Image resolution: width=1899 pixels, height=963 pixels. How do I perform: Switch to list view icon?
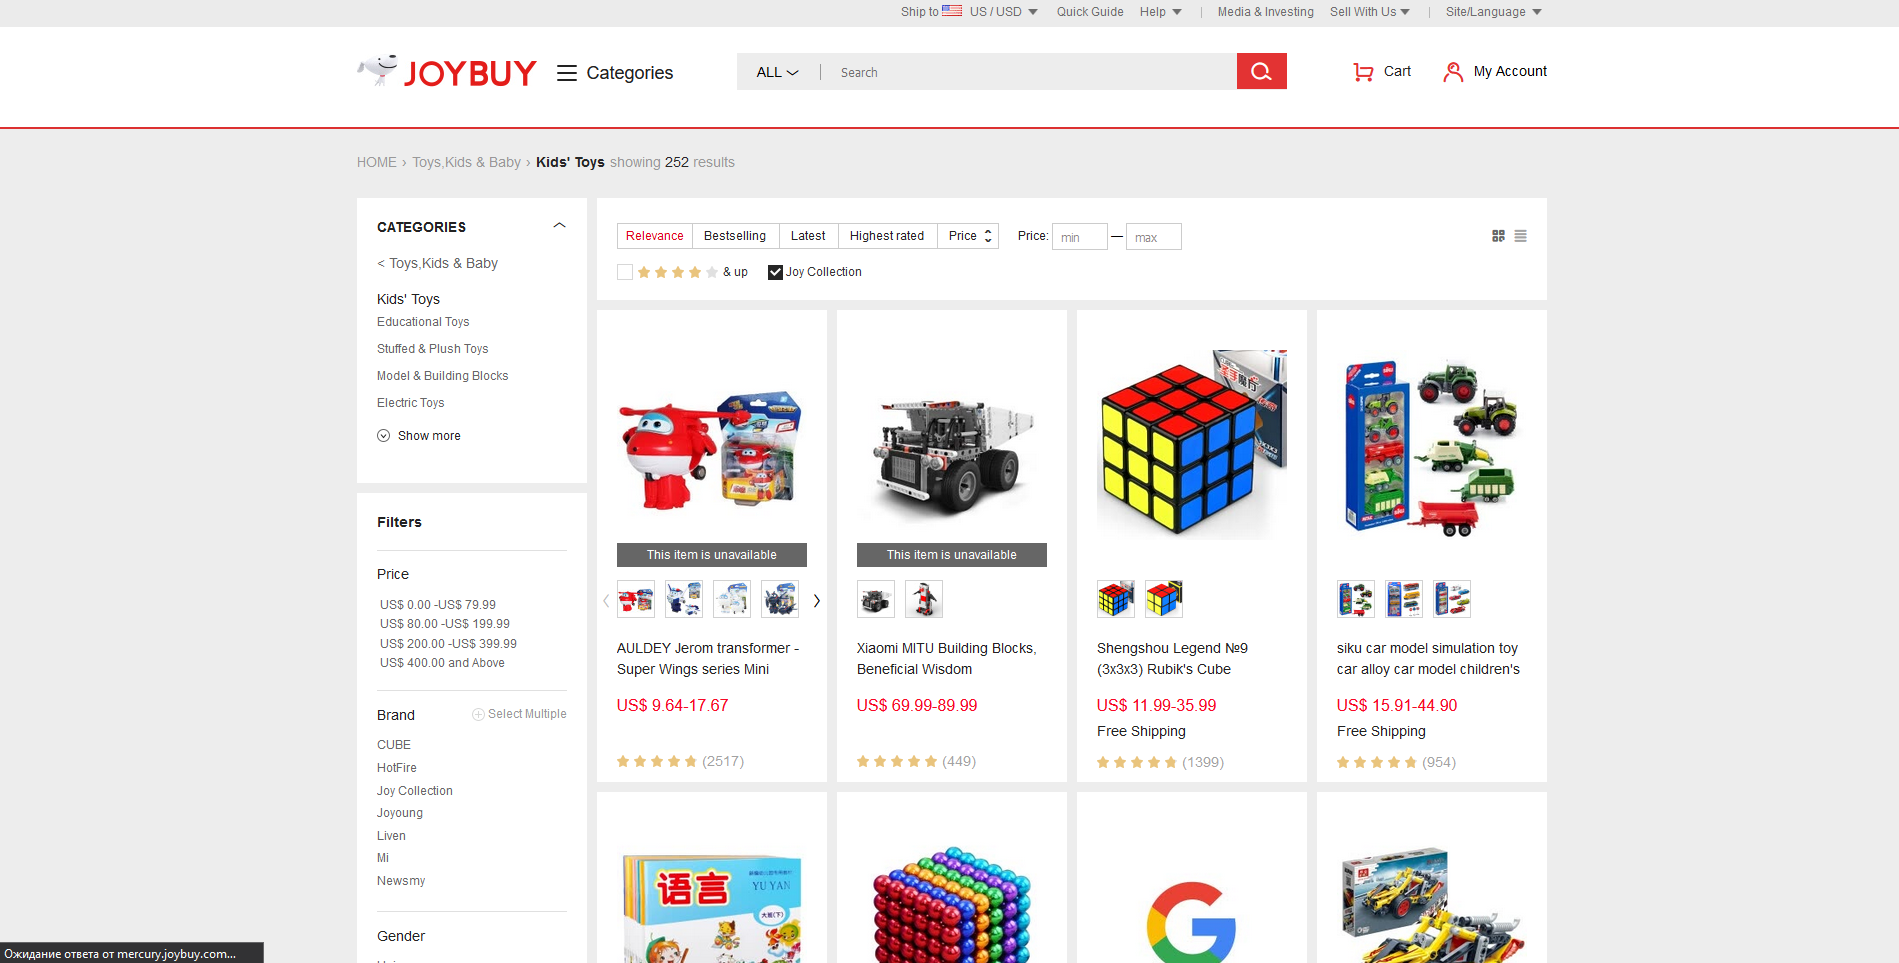pyautogui.click(x=1520, y=236)
